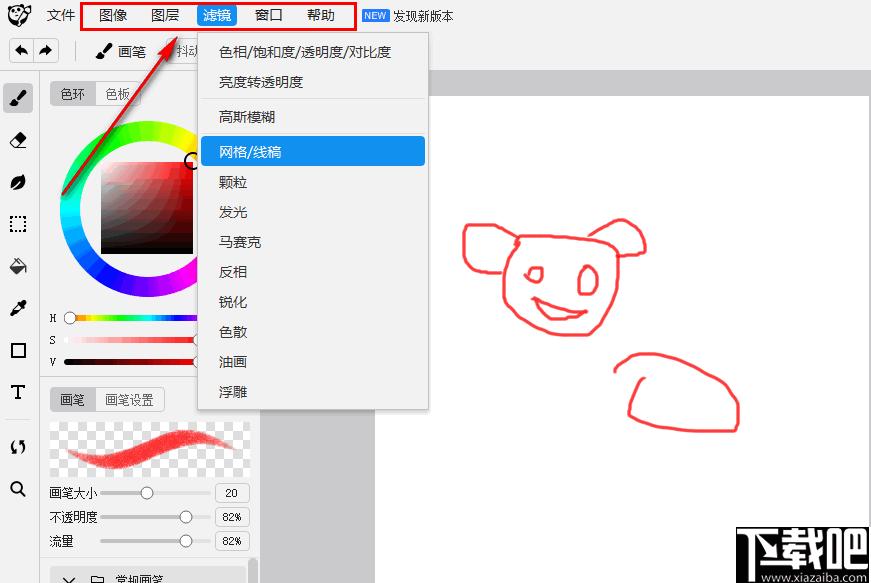Click the panda application logo
The width and height of the screenshot is (871, 583).
pyautogui.click(x=19, y=15)
